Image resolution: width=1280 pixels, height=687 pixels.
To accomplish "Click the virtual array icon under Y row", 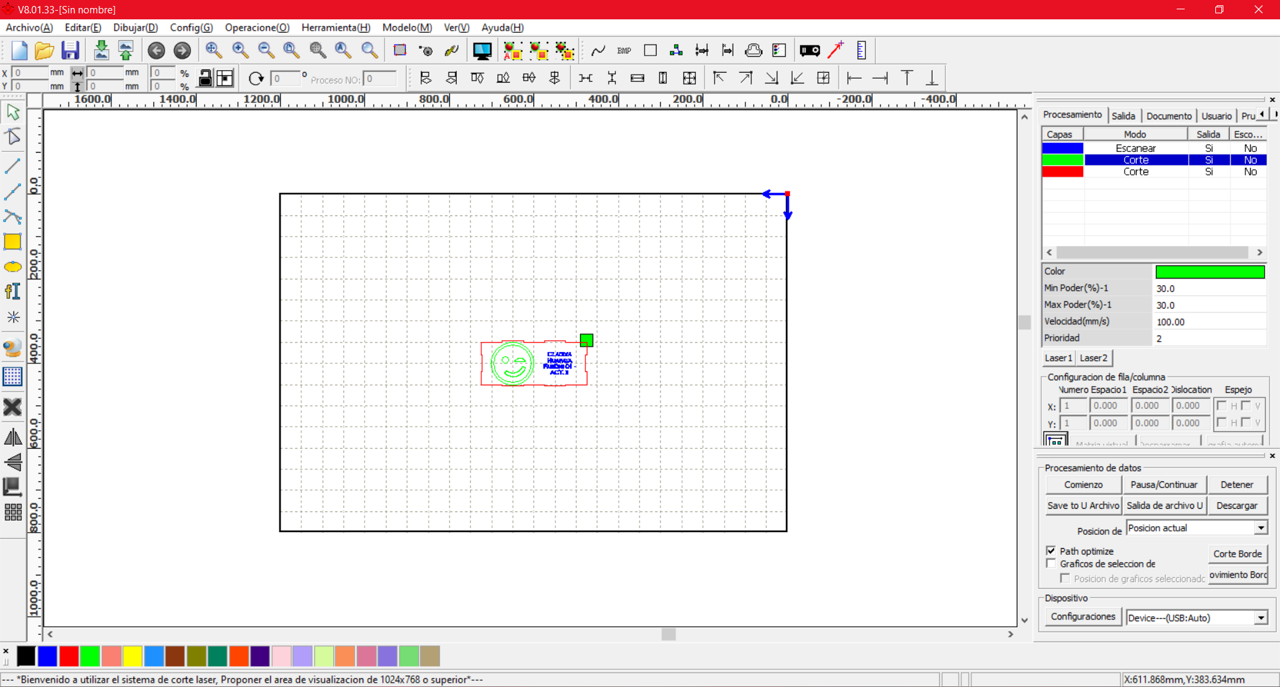I will (x=1055, y=440).
